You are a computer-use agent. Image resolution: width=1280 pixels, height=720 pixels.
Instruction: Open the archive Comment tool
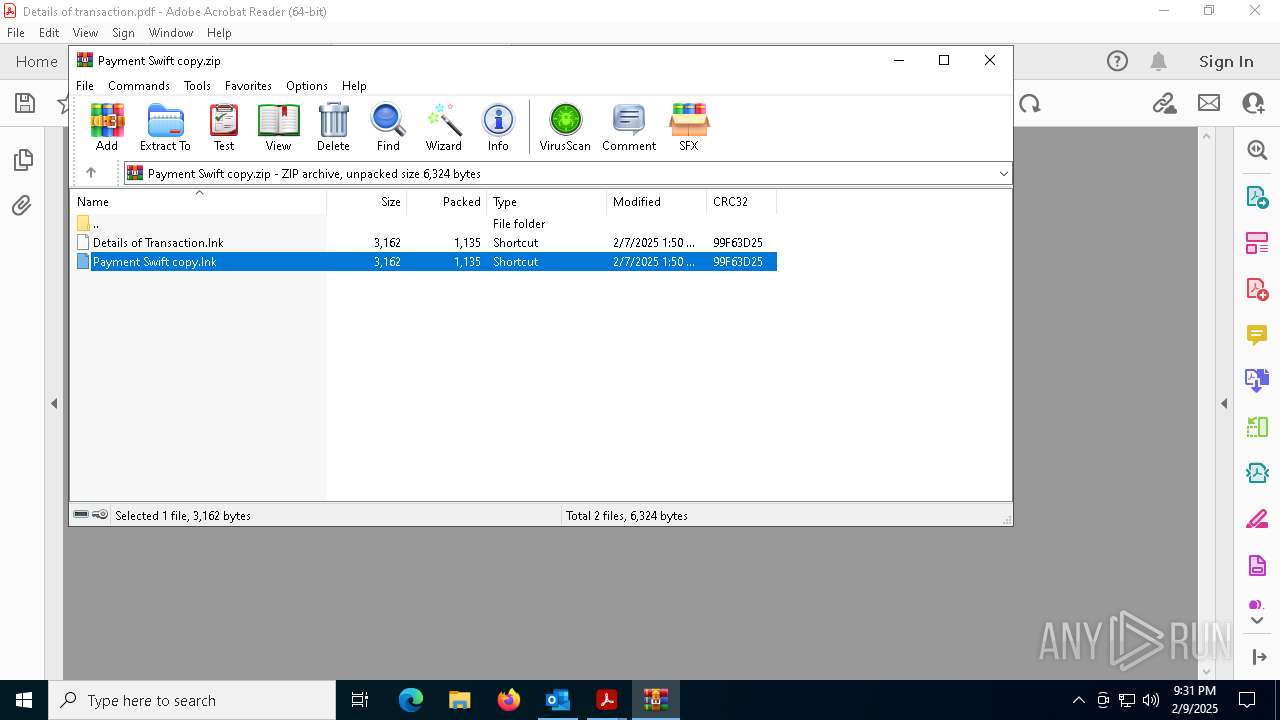pyautogui.click(x=629, y=127)
